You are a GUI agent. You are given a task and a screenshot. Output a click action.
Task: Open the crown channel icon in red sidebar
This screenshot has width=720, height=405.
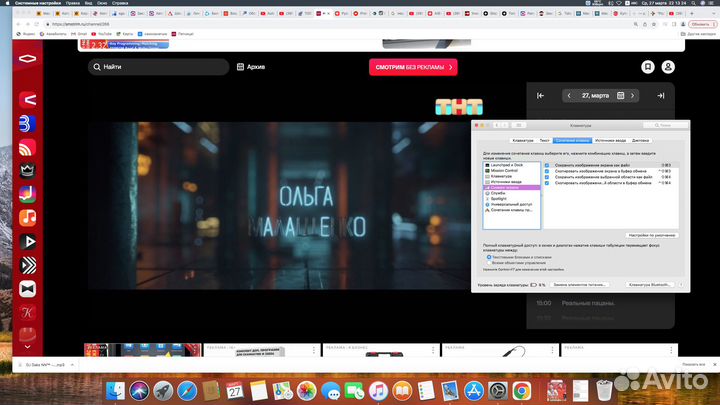(28, 171)
